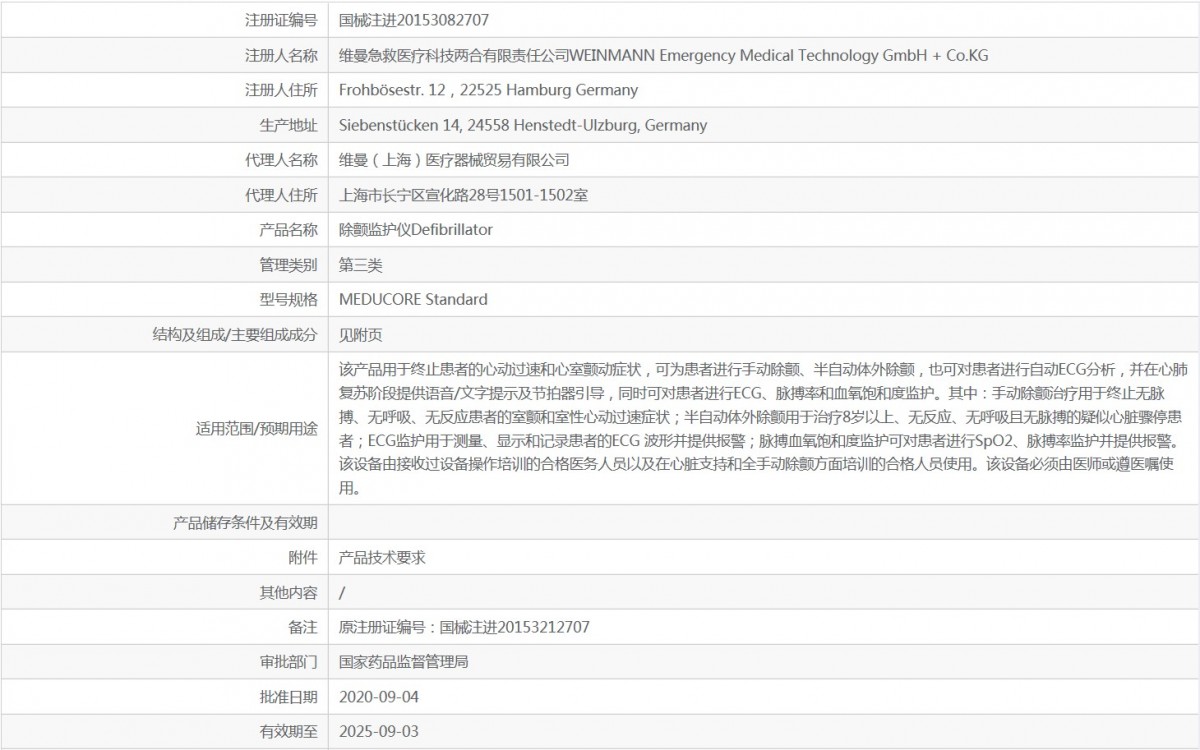Viewport: 1200px width, 750px height.
Task: Open the 产品技术要求 attachment
Action: point(382,557)
